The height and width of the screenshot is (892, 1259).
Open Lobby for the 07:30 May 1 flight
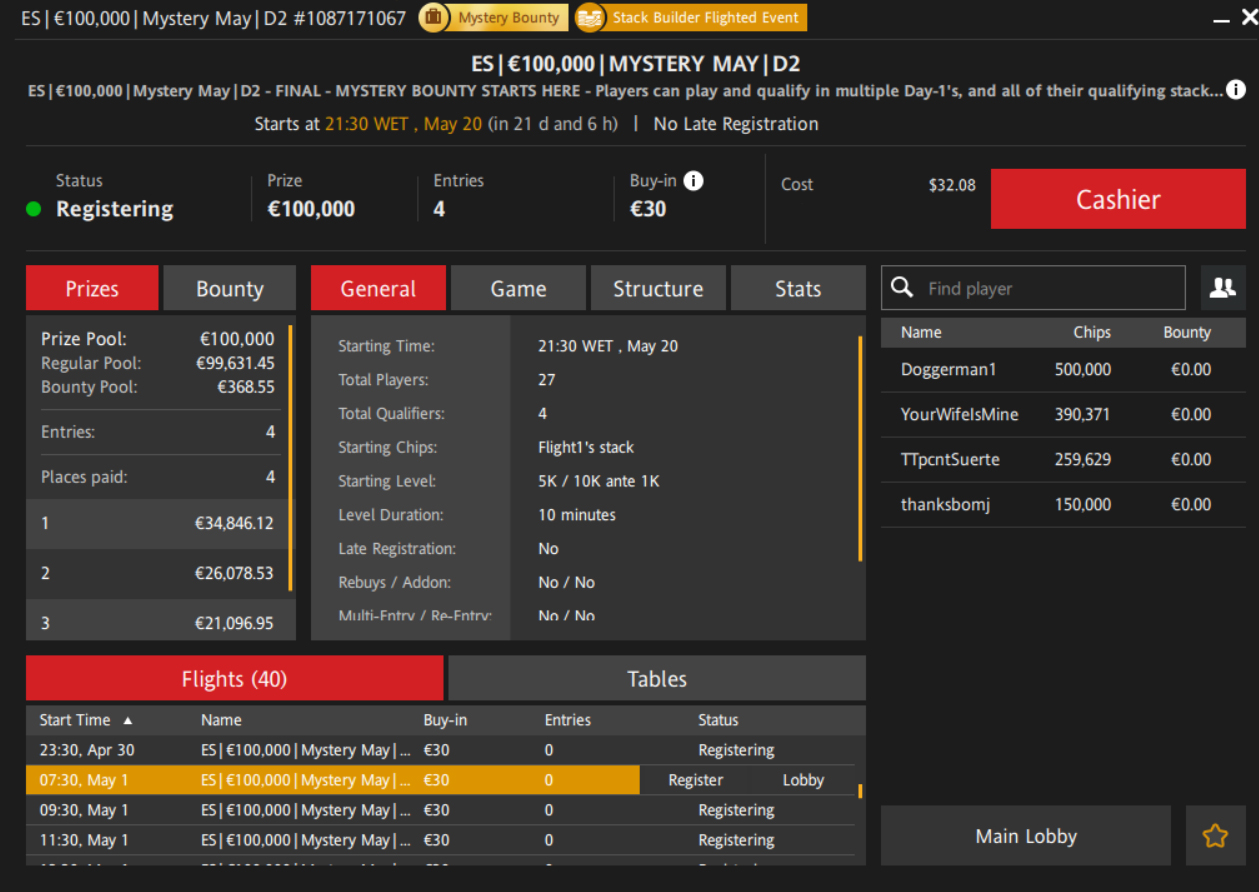tap(803, 780)
